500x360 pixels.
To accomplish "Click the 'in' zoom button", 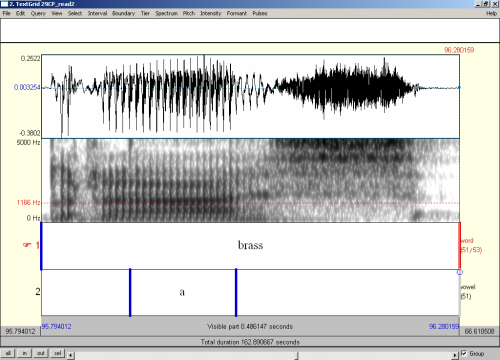I will pos(25,353).
